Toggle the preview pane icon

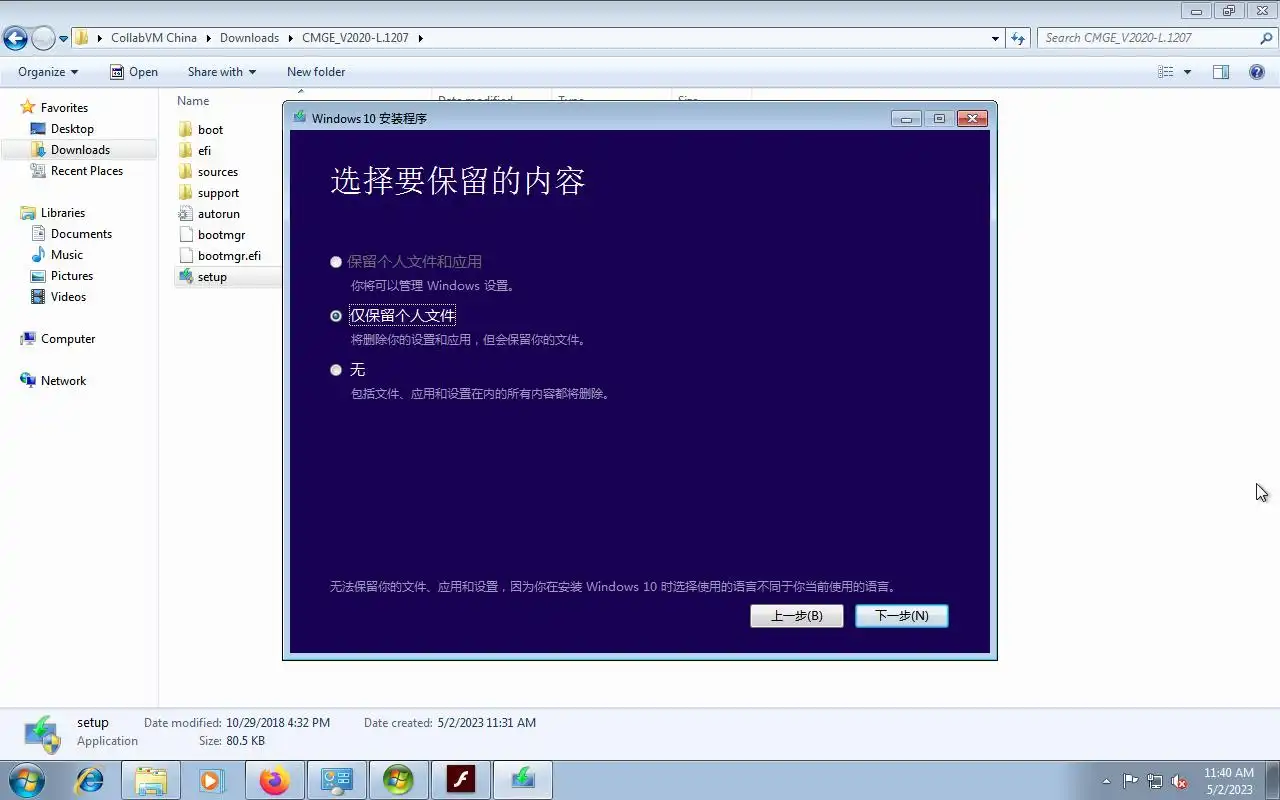coord(1221,72)
